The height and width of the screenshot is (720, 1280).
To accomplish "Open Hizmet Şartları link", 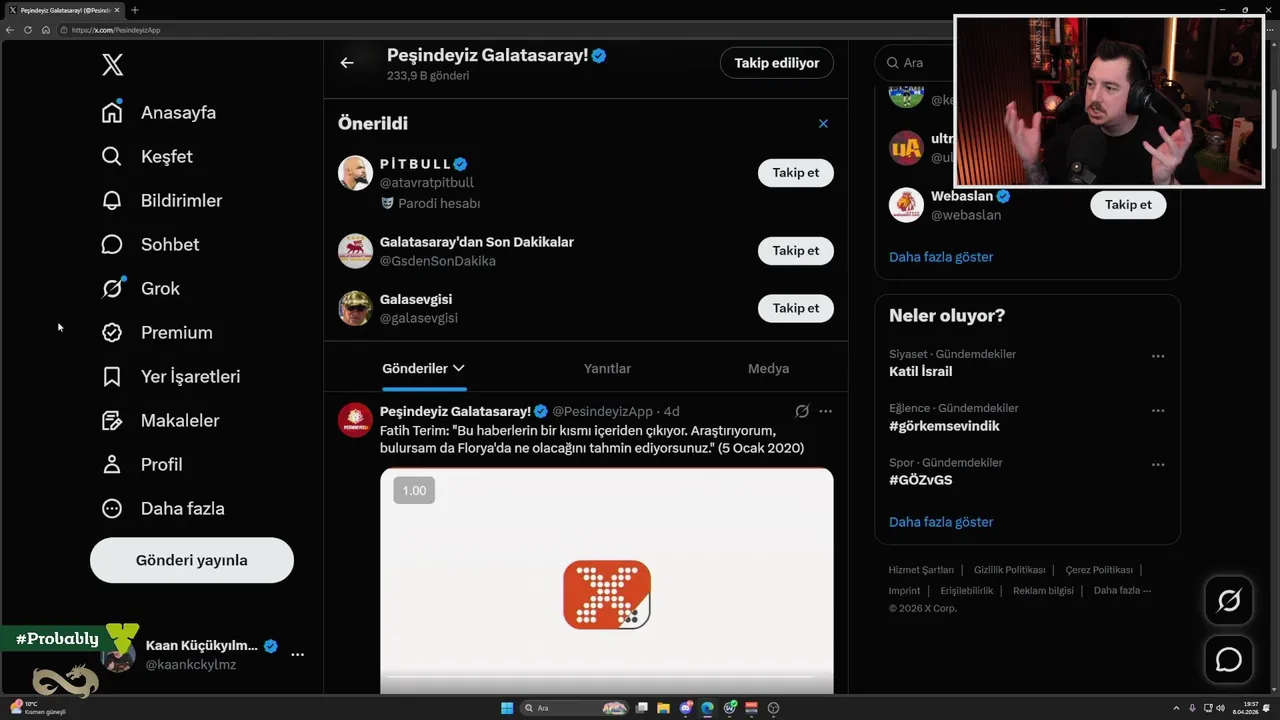I will 921,570.
